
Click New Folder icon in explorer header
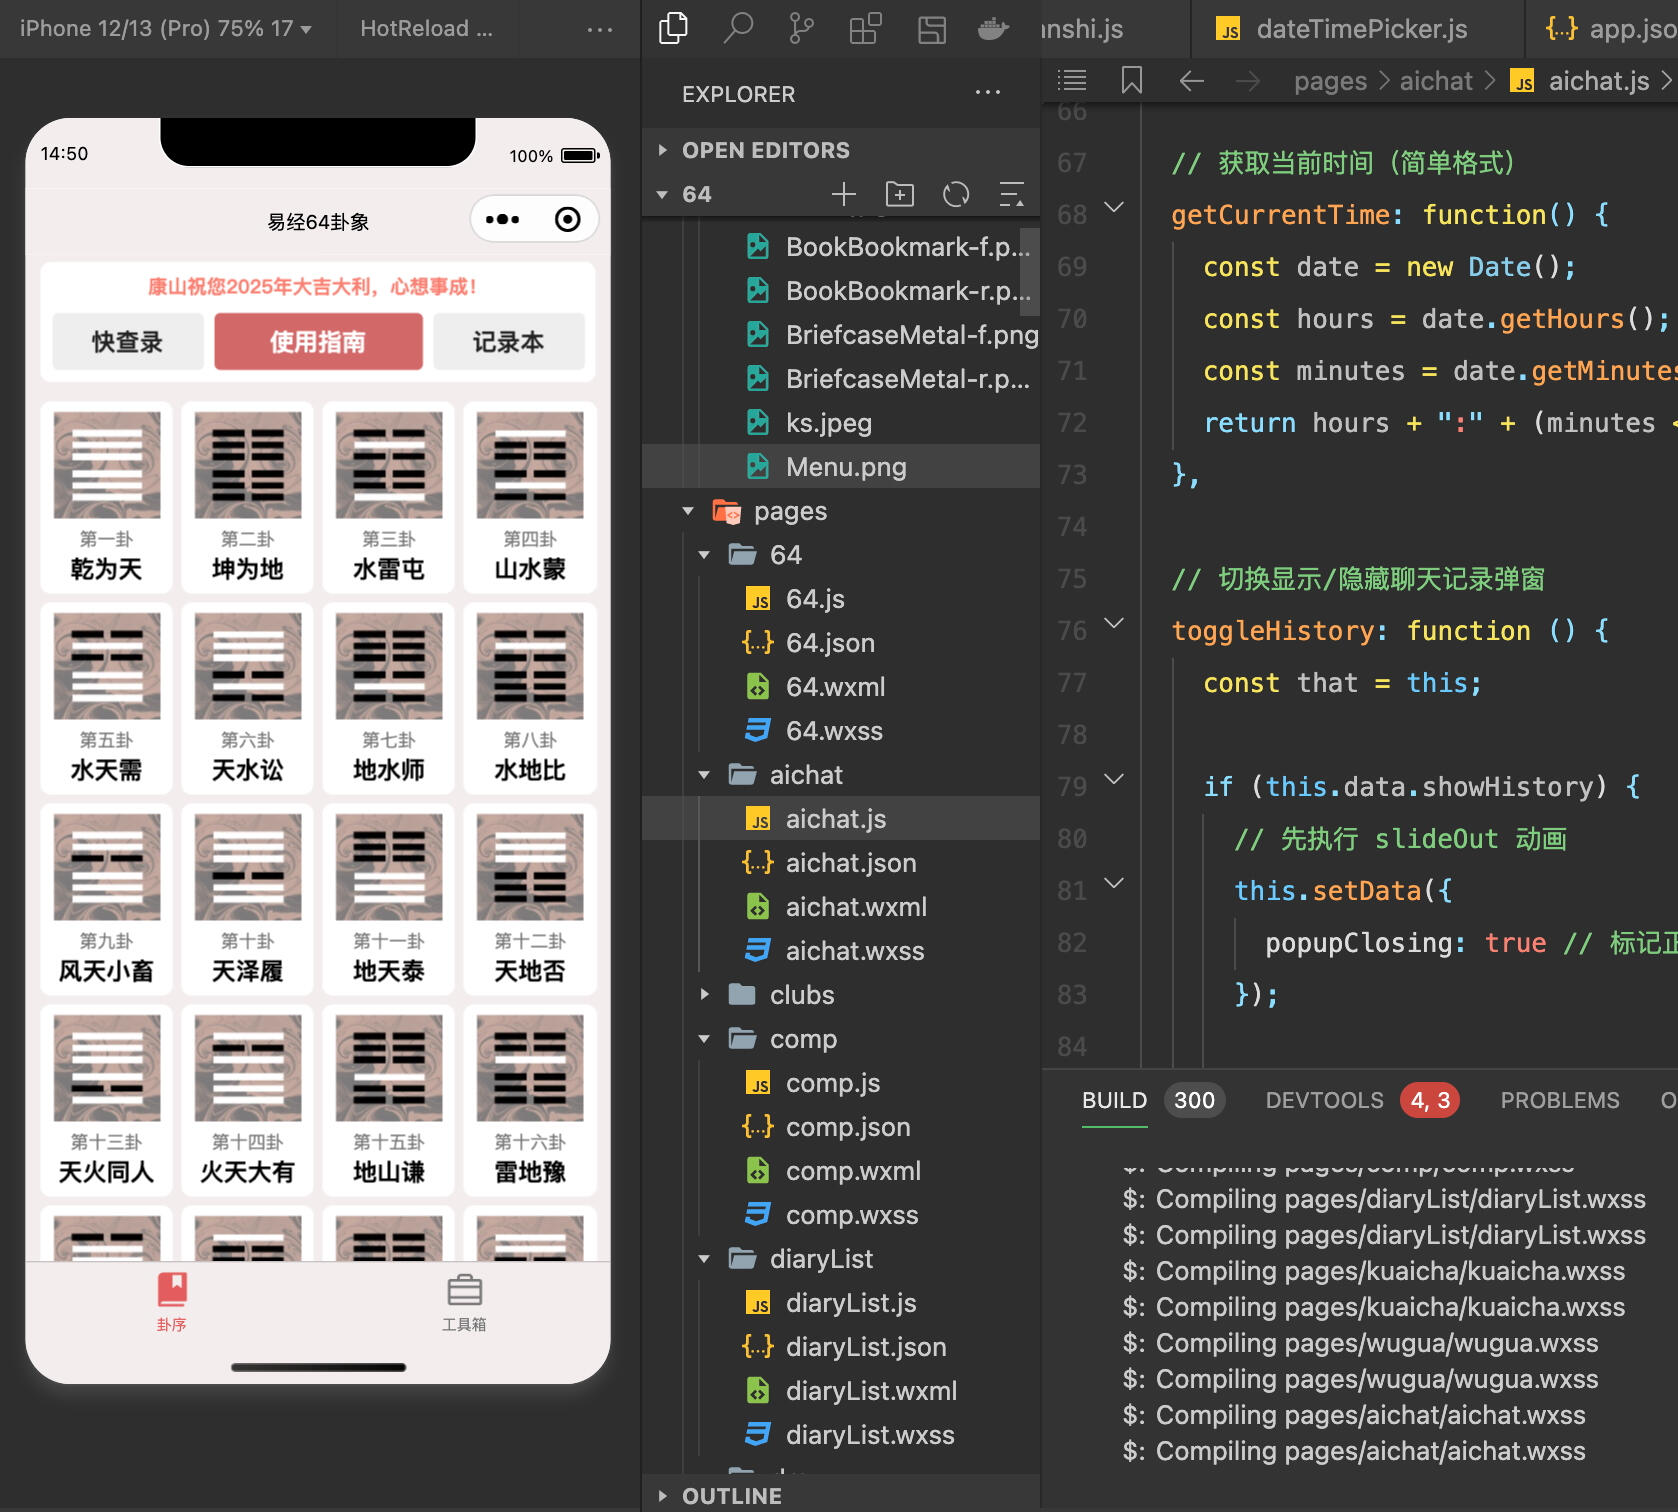coord(900,194)
